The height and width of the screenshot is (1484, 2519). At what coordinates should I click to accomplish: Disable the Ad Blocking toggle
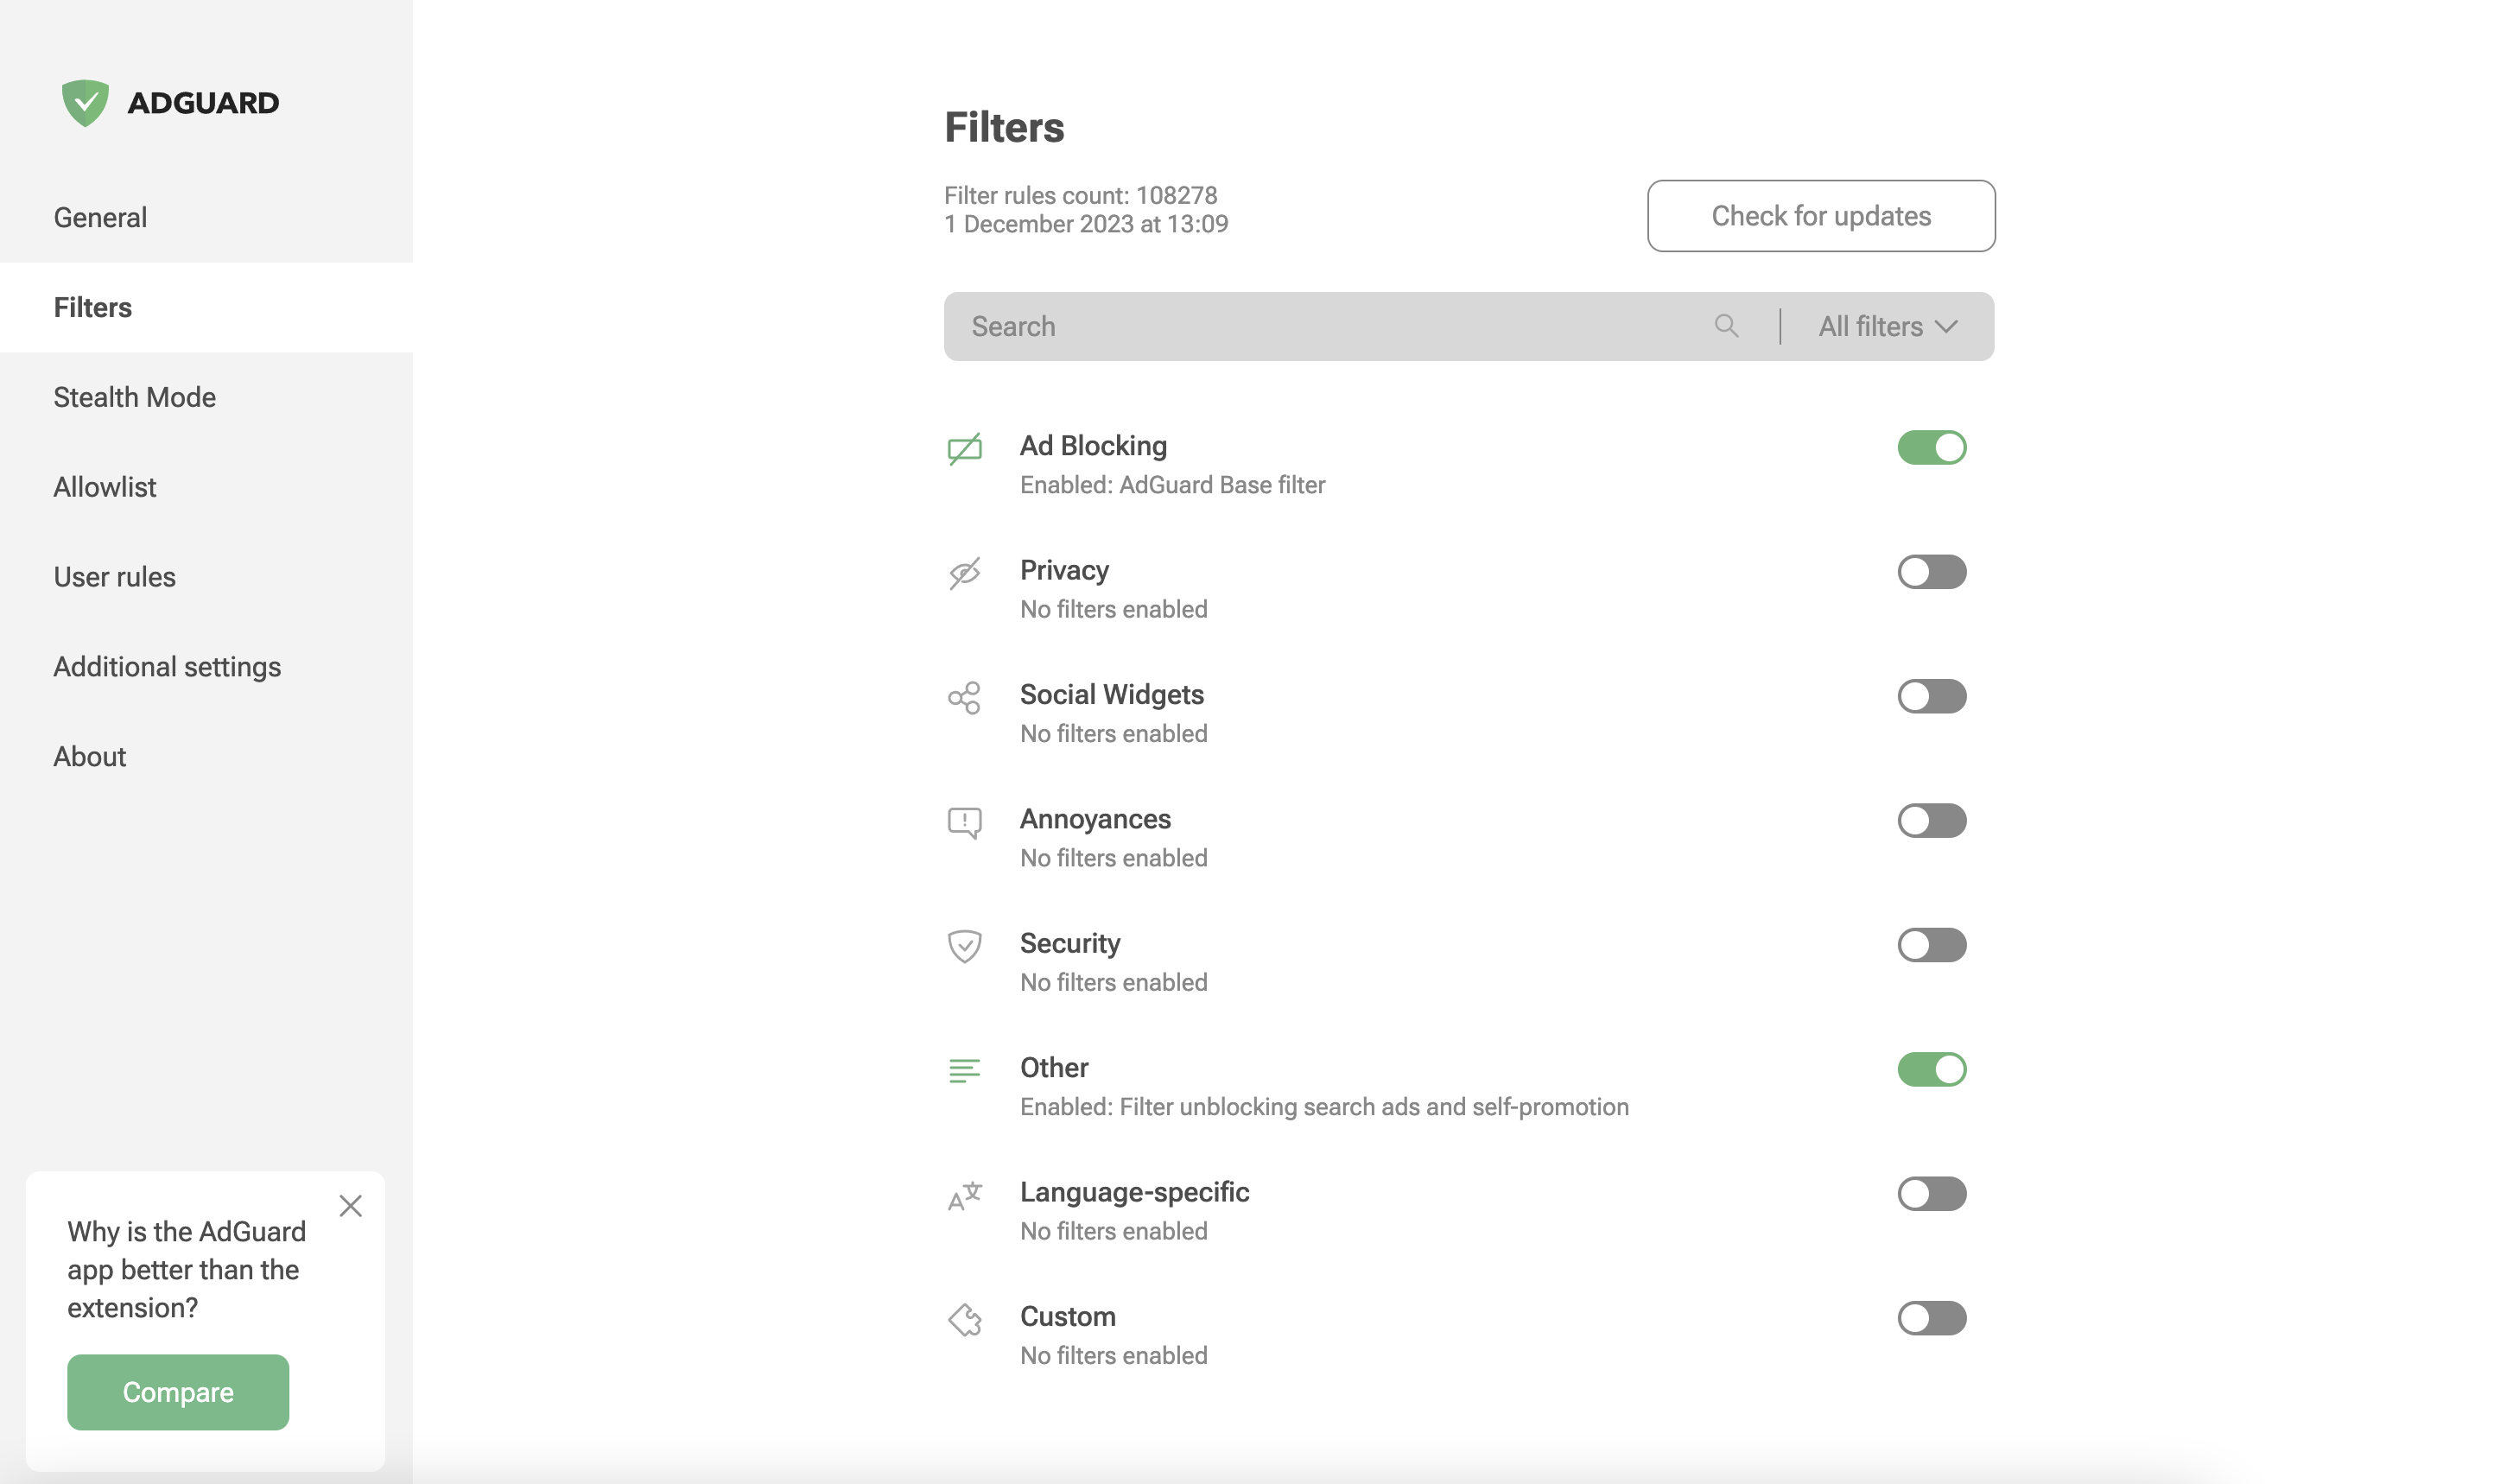point(1932,447)
